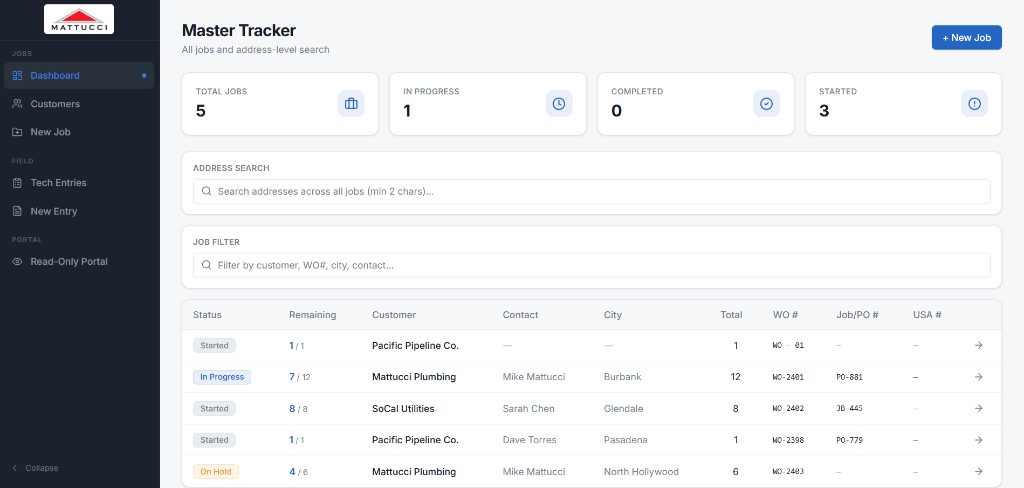Select New Job in sidebar menu

(79, 132)
